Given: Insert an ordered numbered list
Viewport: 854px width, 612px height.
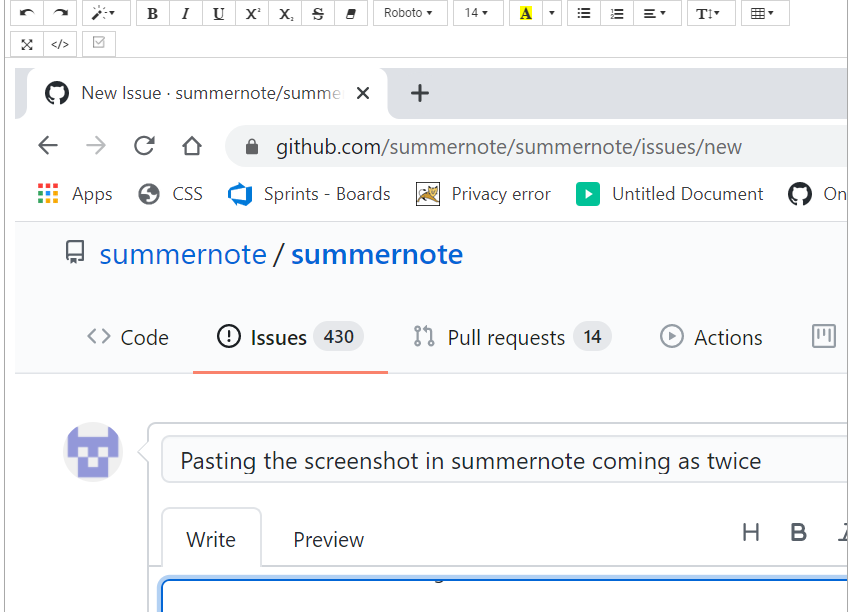Looking at the screenshot, I should pyautogui.click(x=617, y=13).
